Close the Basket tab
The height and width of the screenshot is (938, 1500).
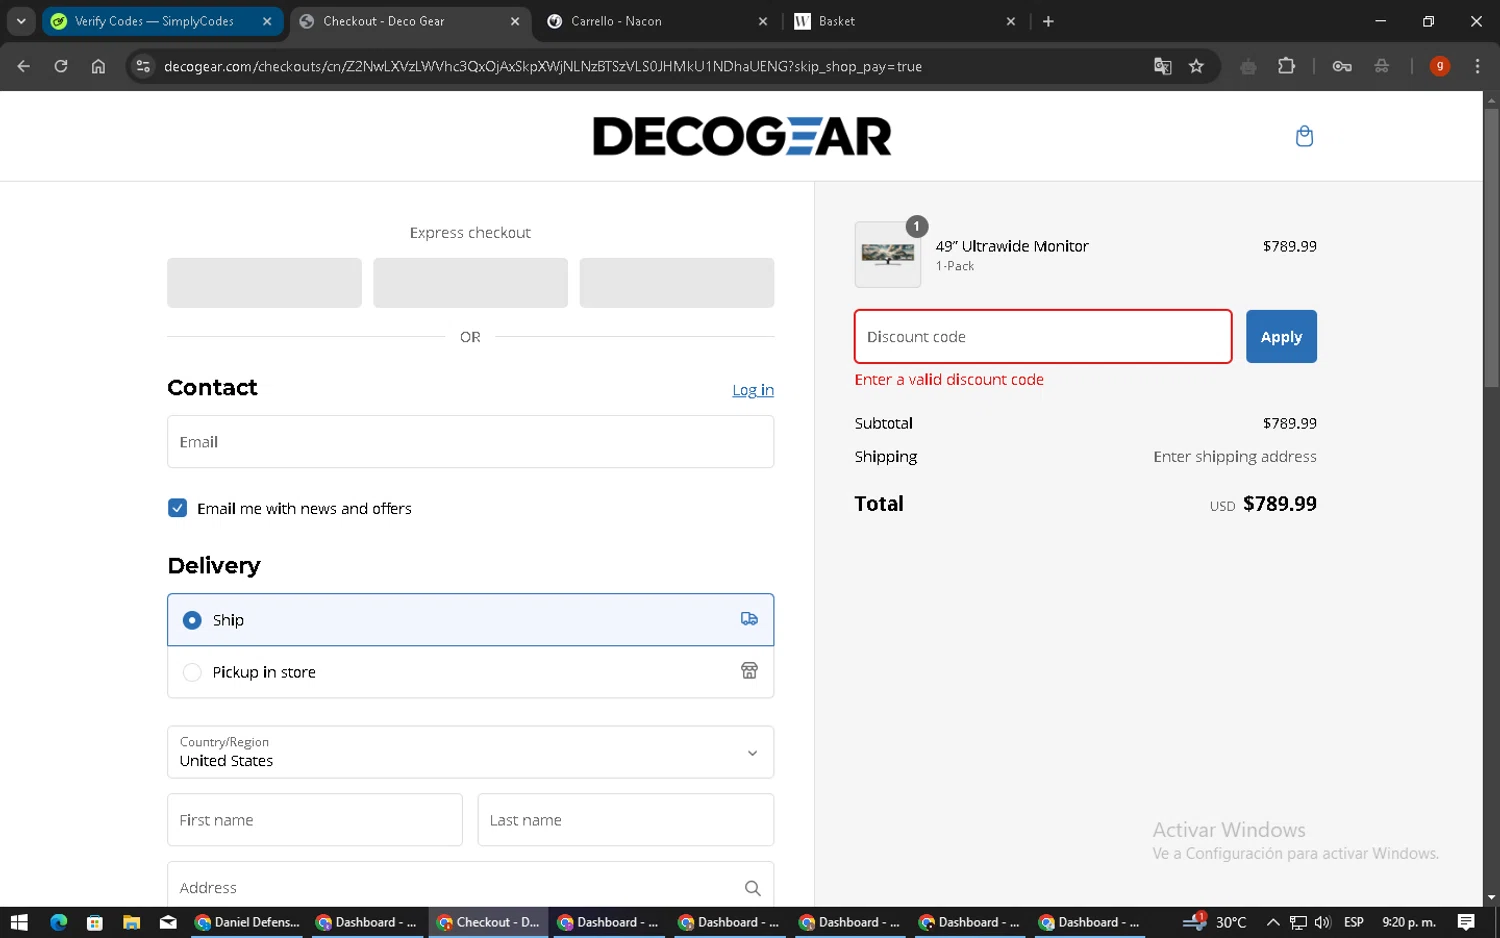tap(1010, 21)
